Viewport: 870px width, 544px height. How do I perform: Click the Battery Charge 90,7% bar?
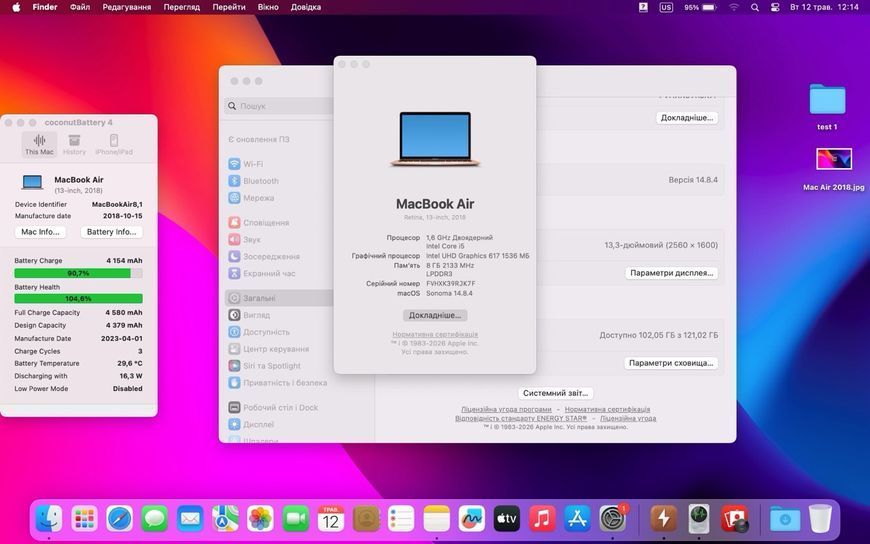[78, 273]
